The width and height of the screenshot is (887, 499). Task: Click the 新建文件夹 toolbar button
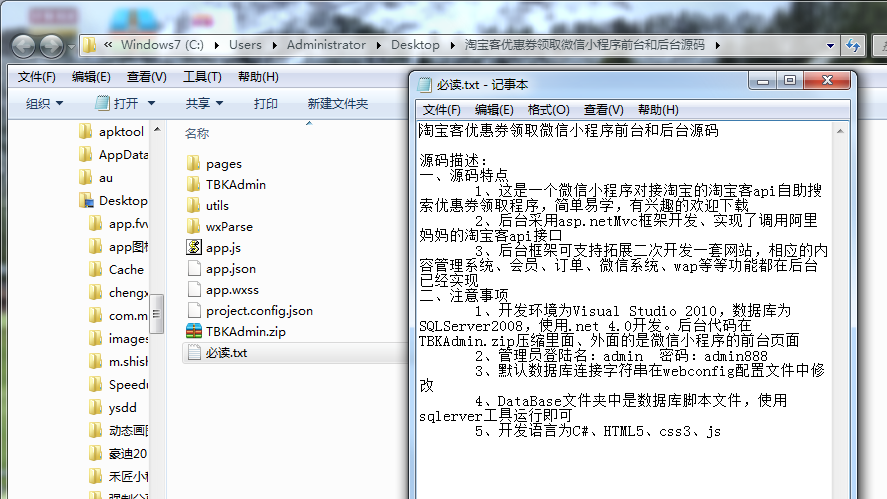[338, 104]
